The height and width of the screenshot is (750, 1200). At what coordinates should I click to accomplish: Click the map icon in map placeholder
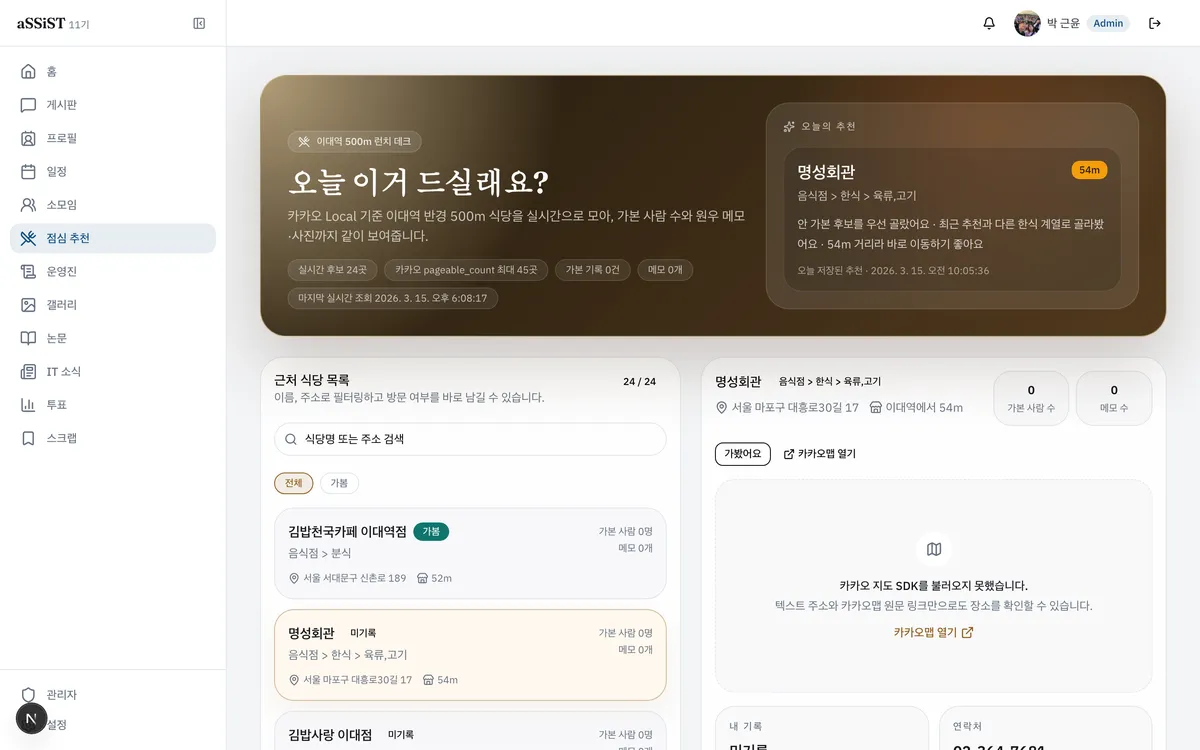click(934, 549)
